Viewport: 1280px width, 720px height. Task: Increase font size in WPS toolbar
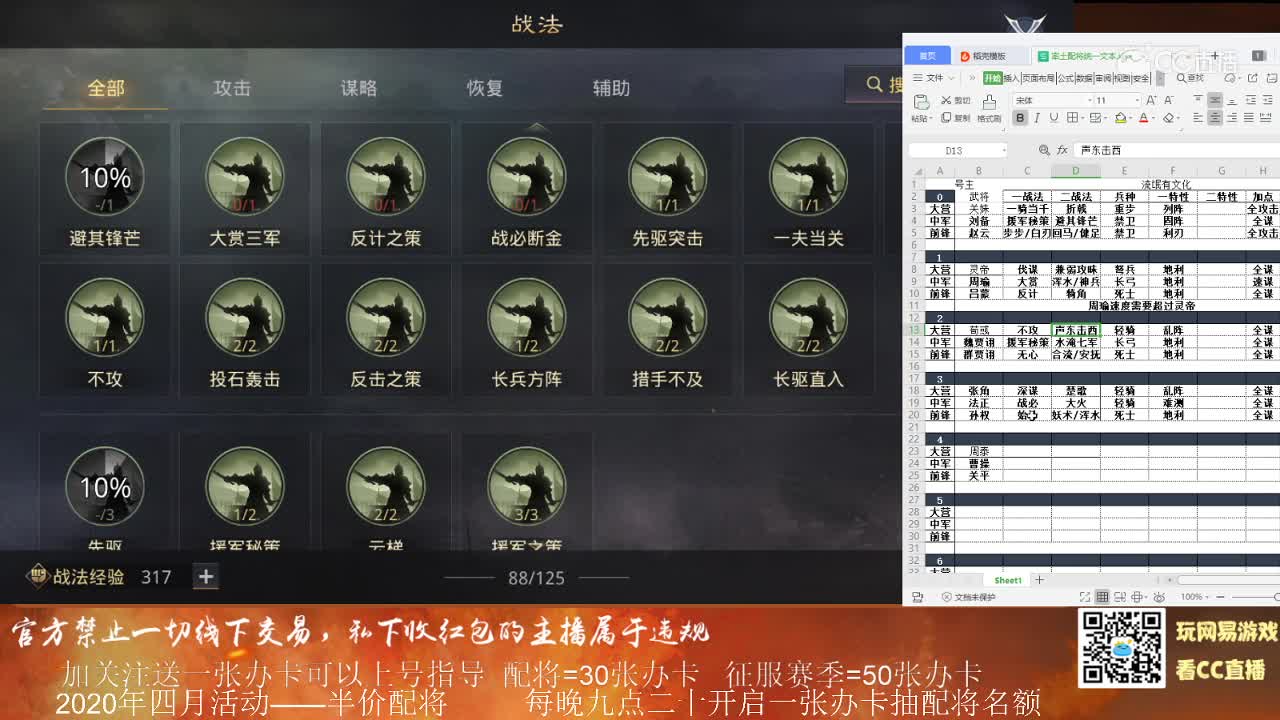click(1152, 100)
